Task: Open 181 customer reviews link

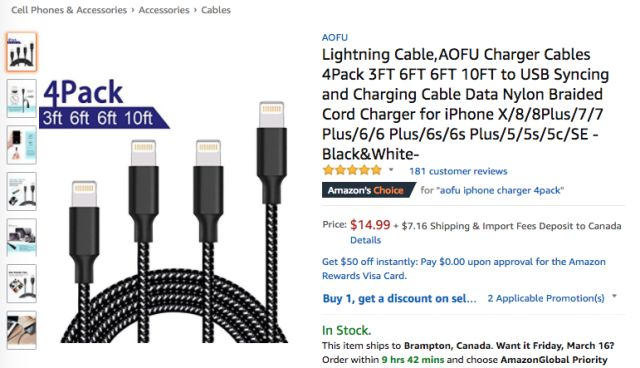Action: point(458,171)
